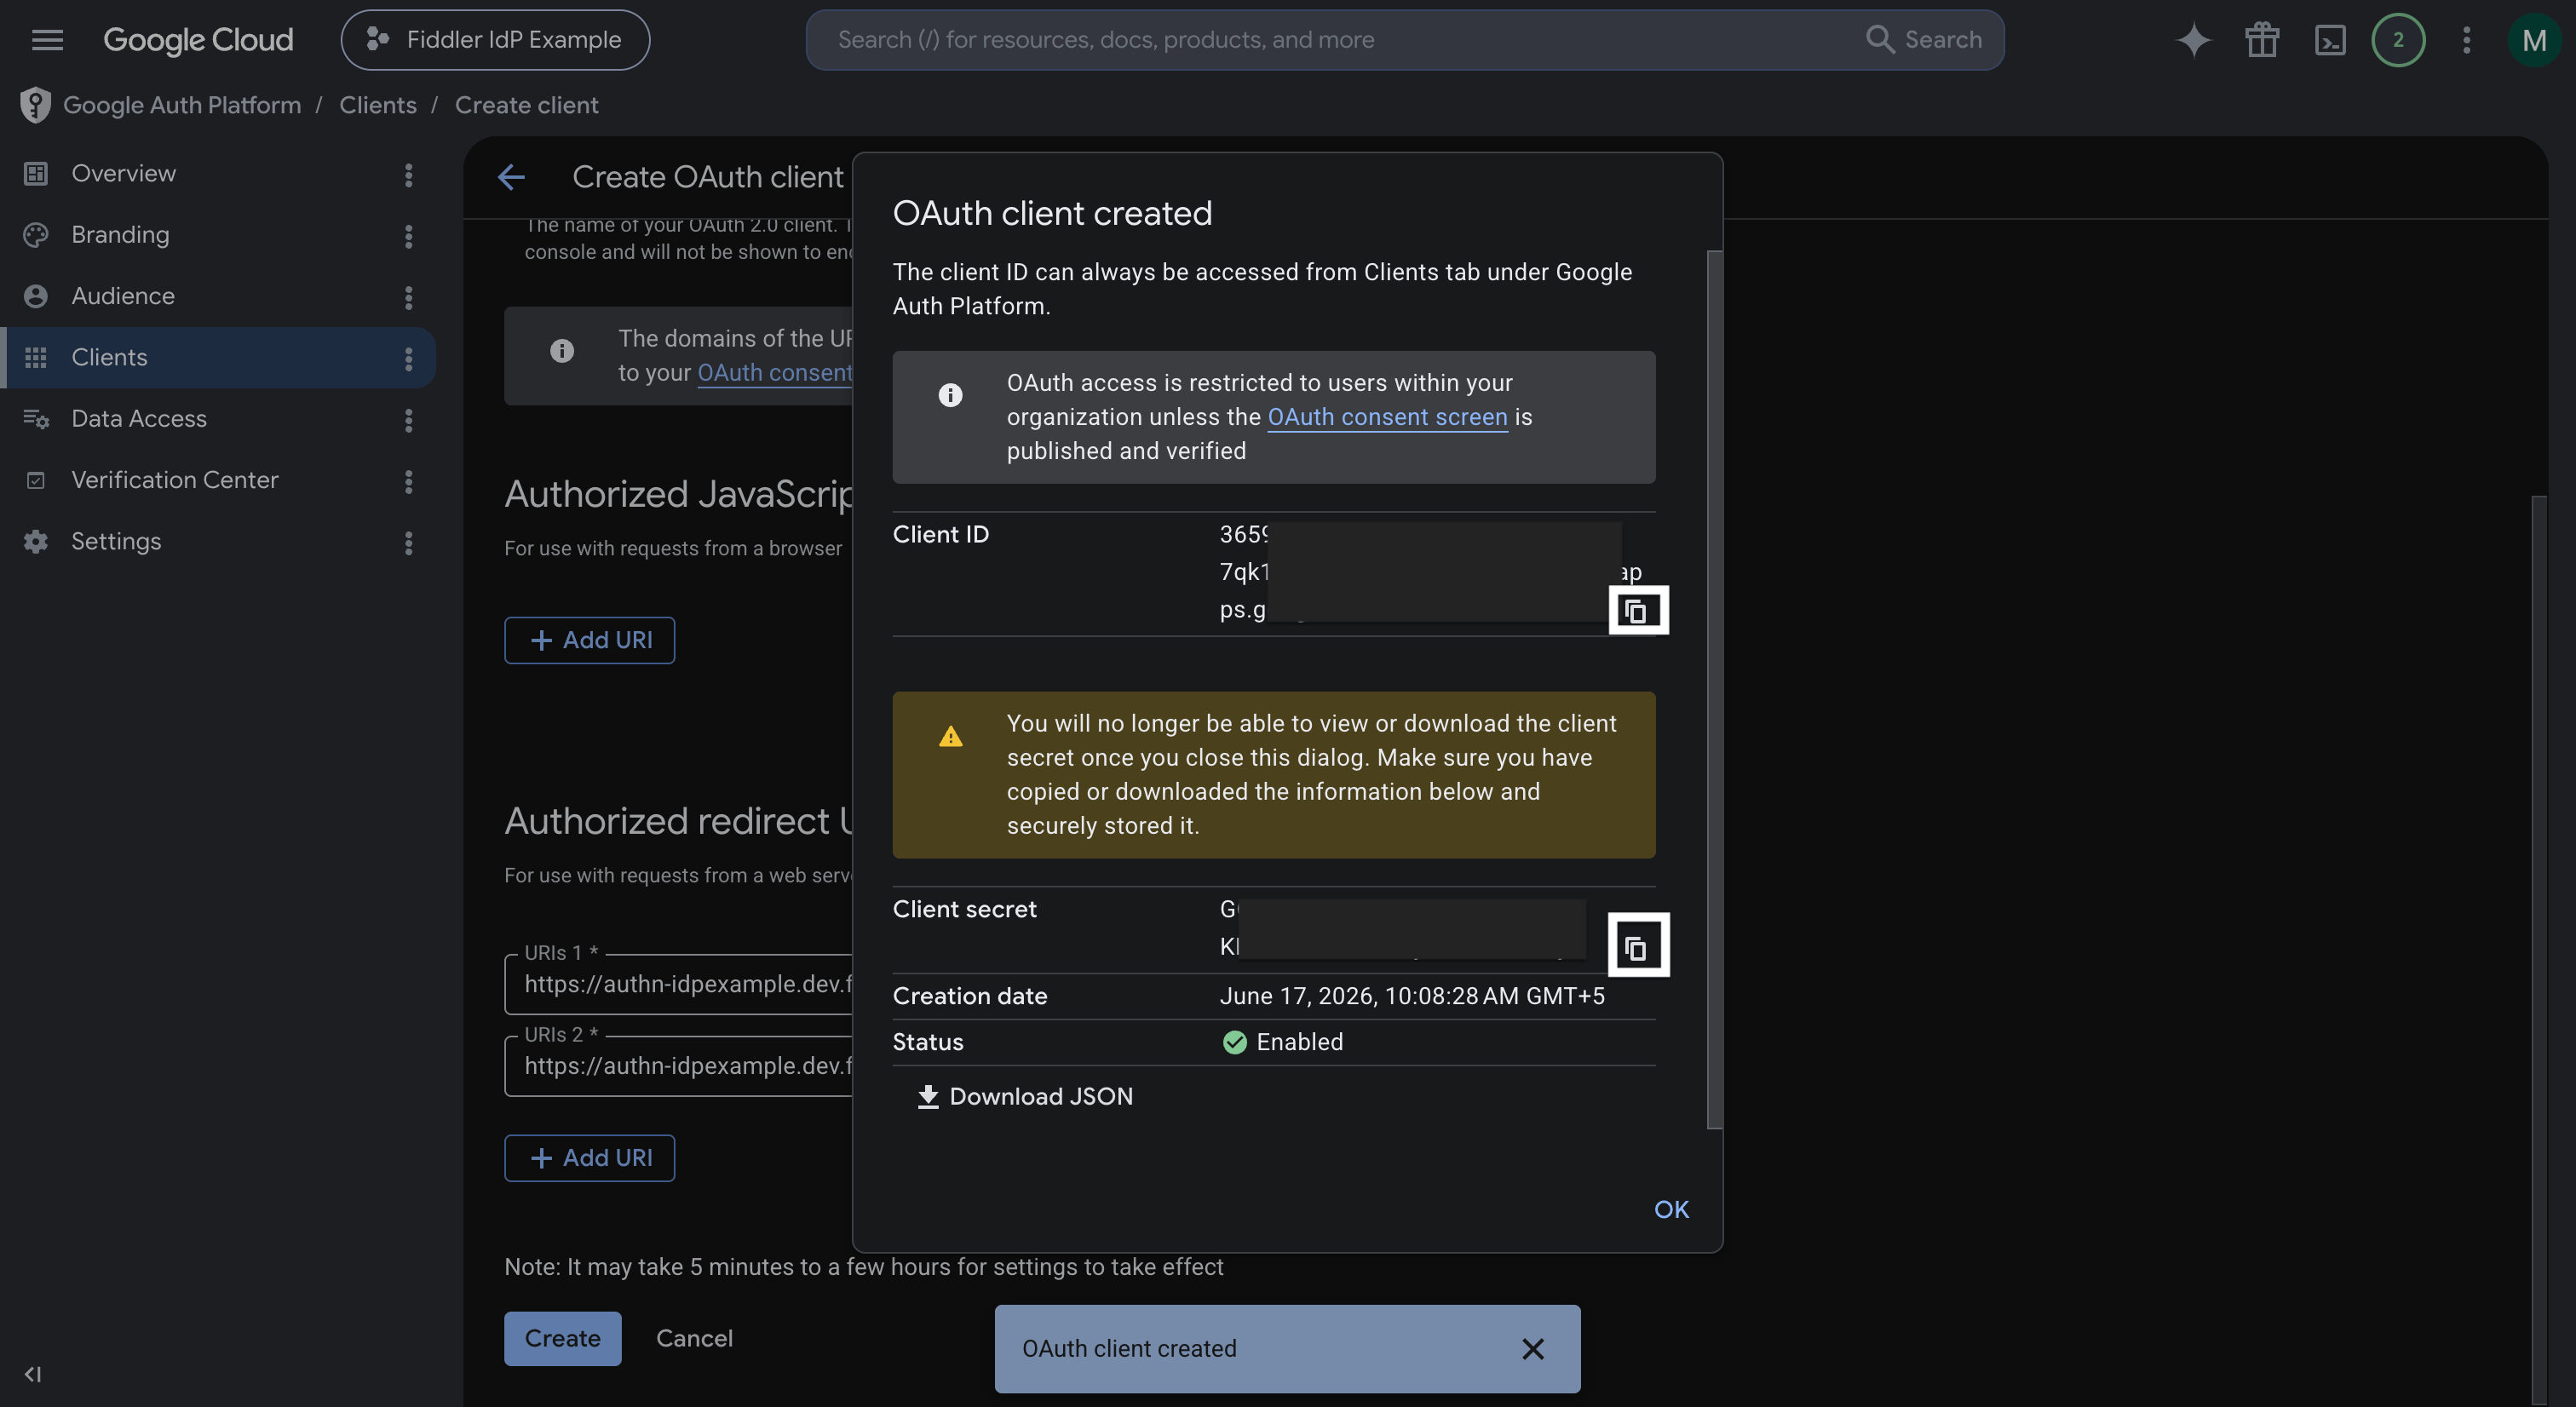
Task: Open the Verification Center row kebab menu
Action: pyautogui.click(x=408, y=482)
